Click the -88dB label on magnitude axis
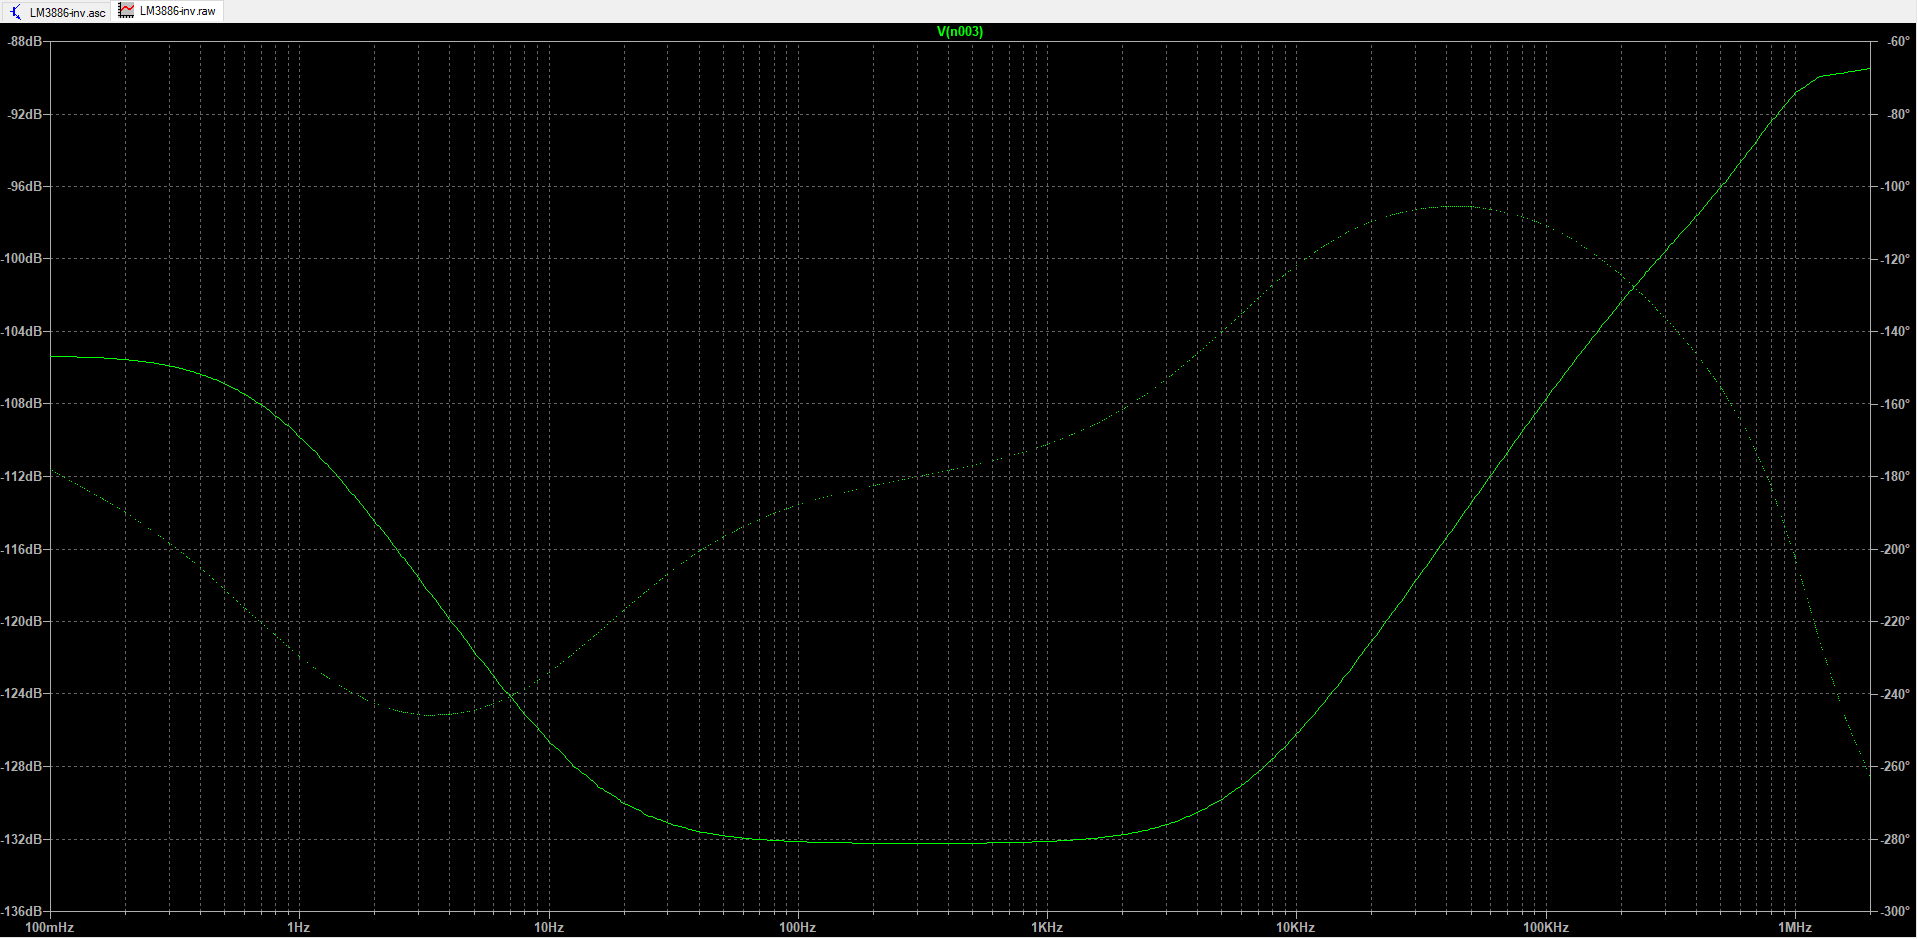Viewport: 1918px width, 939px height. (24, 42)
